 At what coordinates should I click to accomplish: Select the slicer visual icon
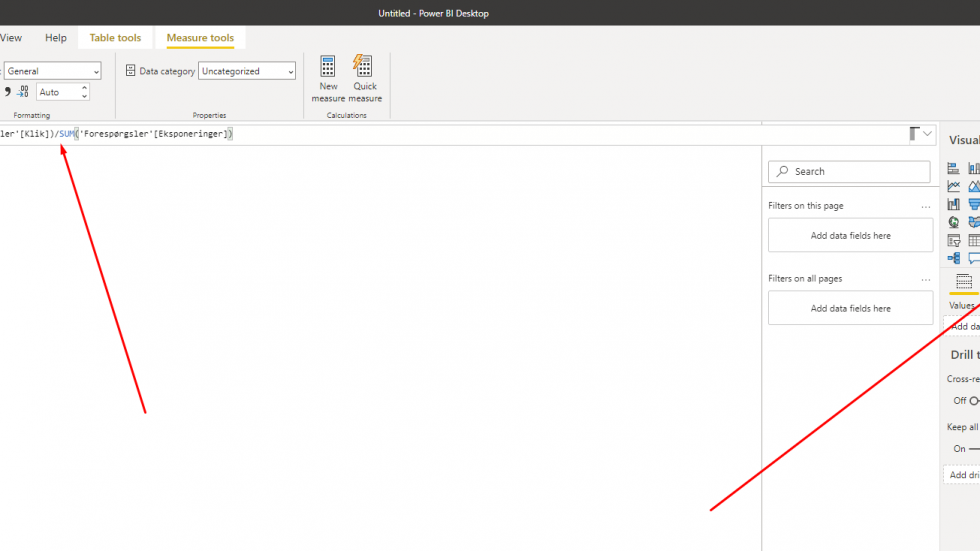[x=953, y=241]
